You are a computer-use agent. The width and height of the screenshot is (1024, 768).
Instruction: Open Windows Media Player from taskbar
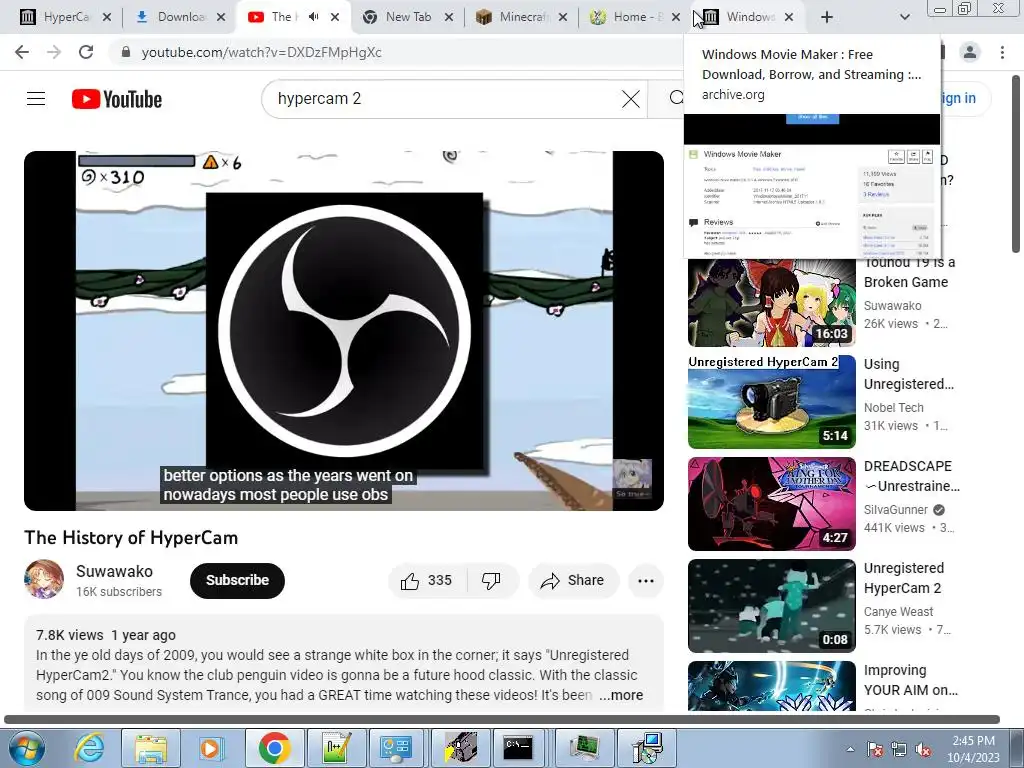[212, 748]
